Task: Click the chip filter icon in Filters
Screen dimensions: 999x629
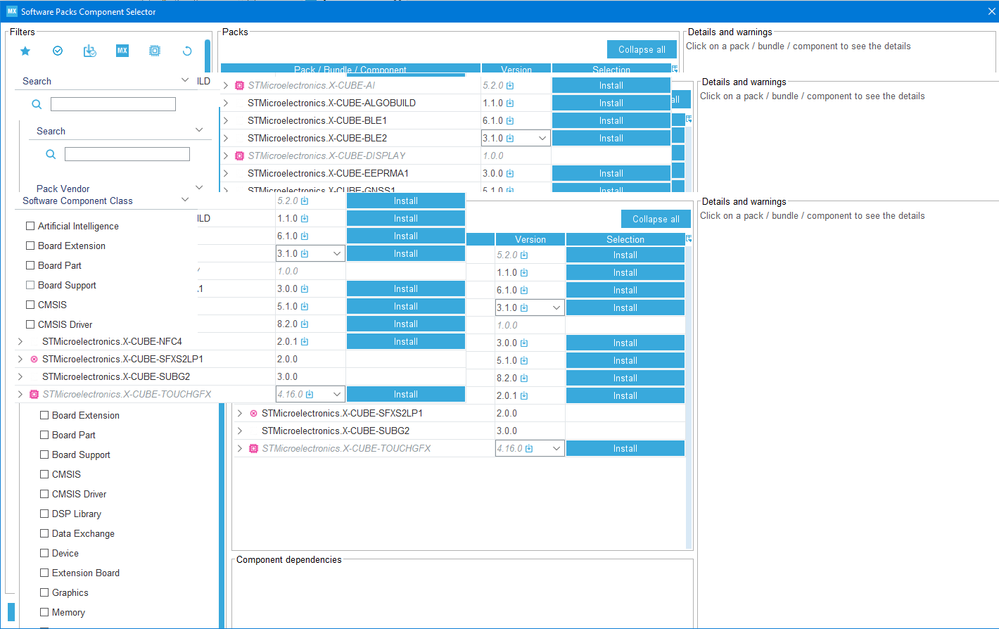Action: click(x=155, y=51)
